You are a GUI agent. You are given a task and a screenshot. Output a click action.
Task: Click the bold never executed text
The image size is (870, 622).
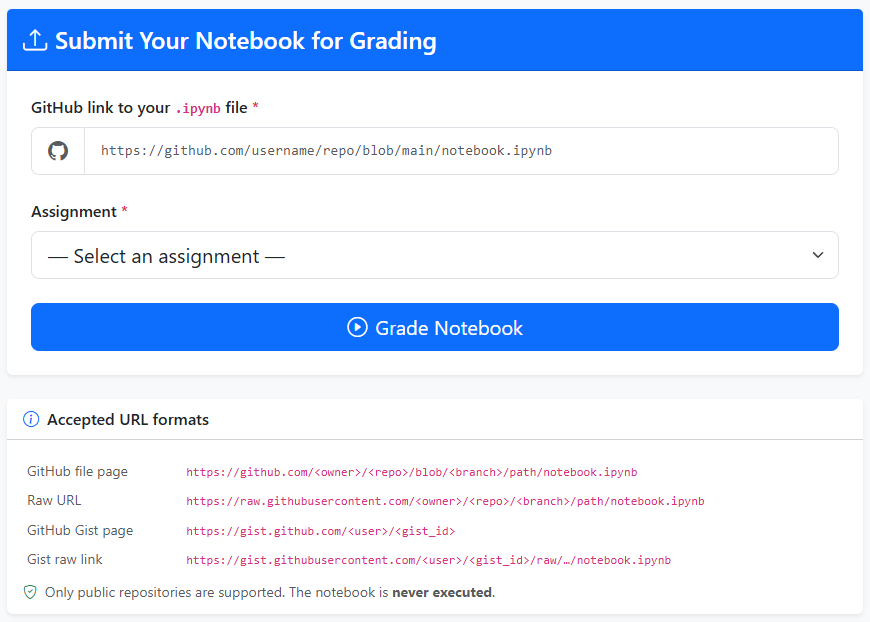coord(442,593)
